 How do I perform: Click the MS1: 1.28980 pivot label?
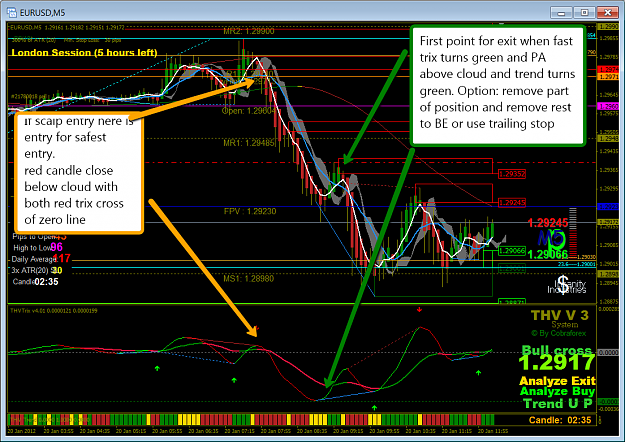click(249, 279)
